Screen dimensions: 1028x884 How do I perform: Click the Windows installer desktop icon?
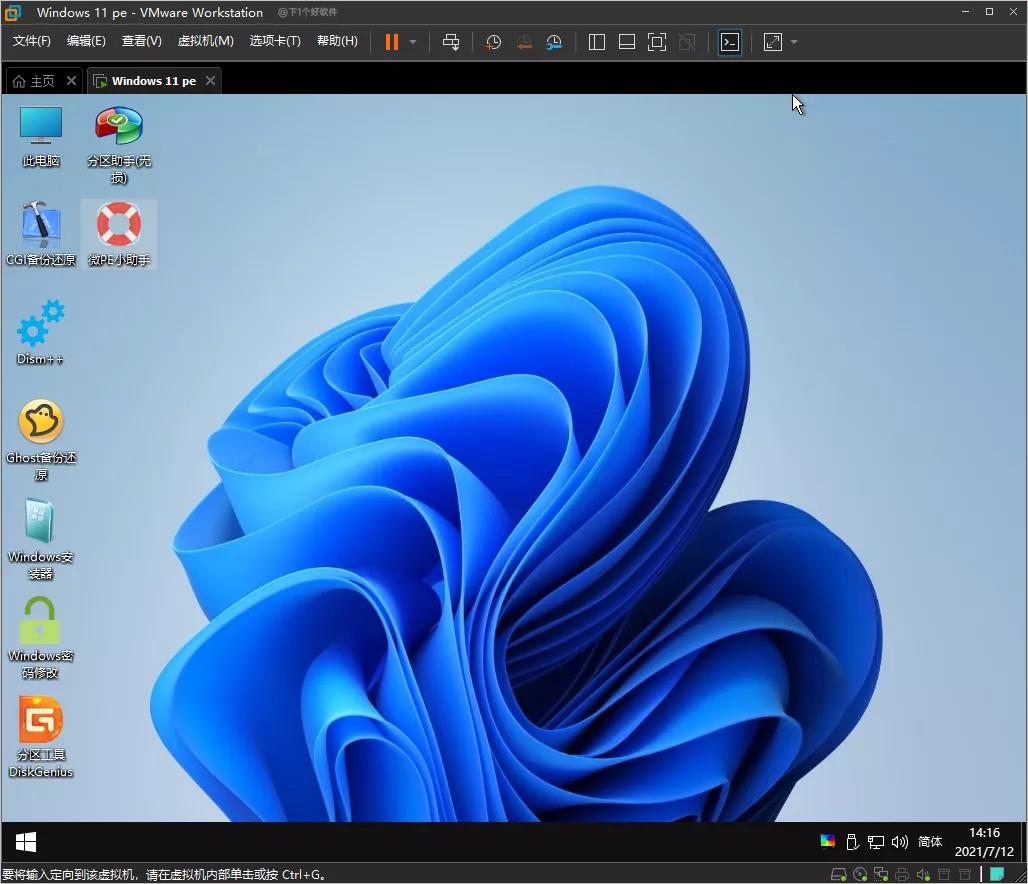coord(41,523)
